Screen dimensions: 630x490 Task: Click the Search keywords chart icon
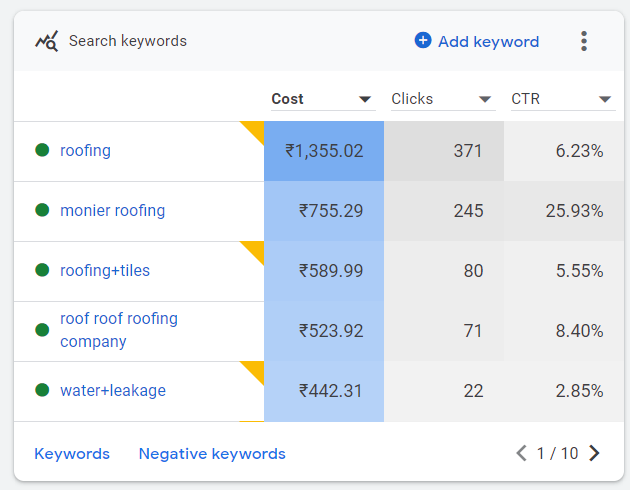pyautogui.click(x=47, y=41)
